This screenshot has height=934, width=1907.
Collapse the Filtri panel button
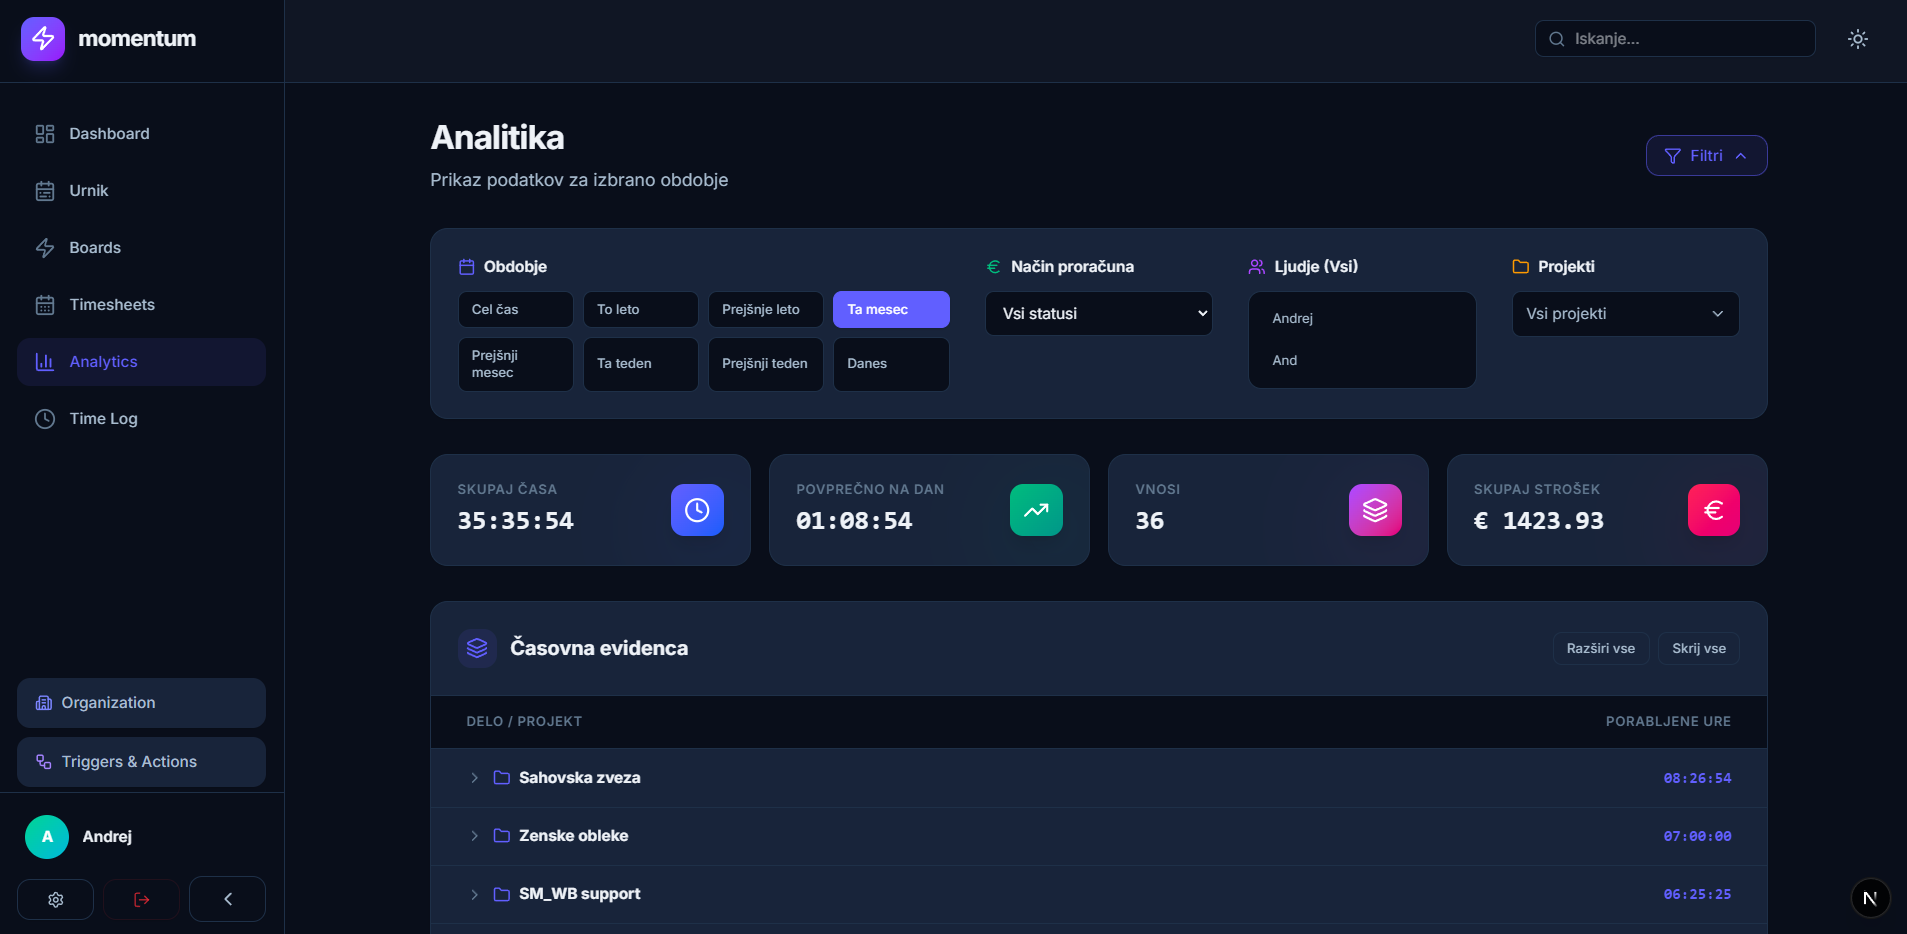1705,156
